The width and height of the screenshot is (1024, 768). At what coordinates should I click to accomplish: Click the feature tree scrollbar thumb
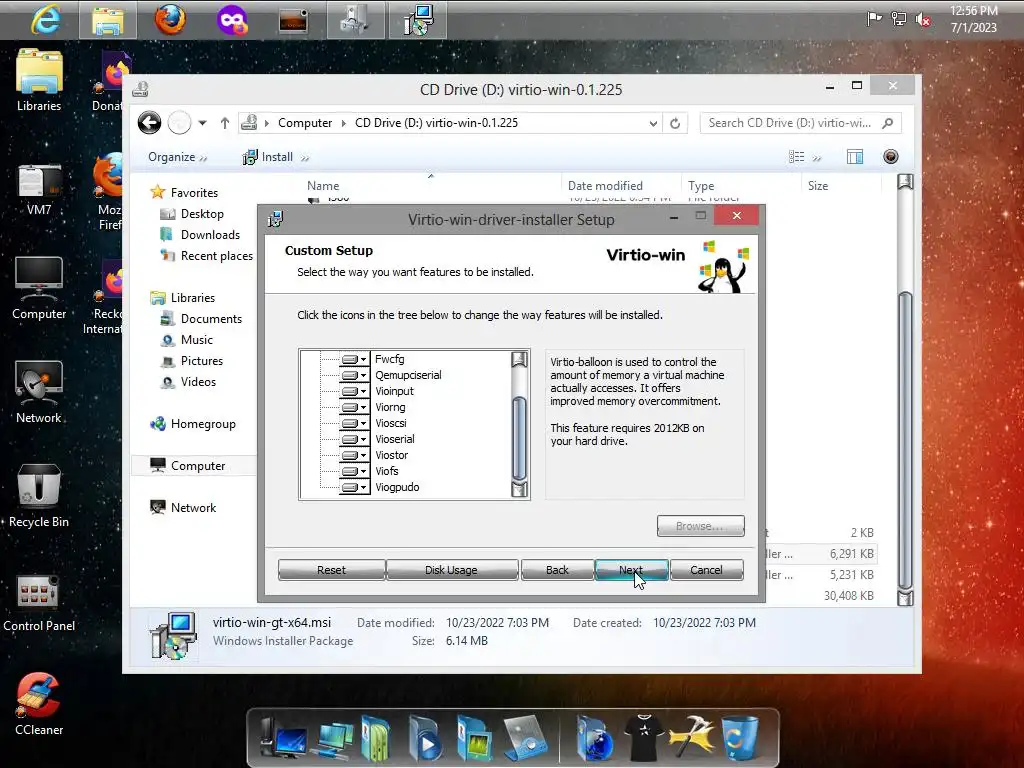click(519, 438)
